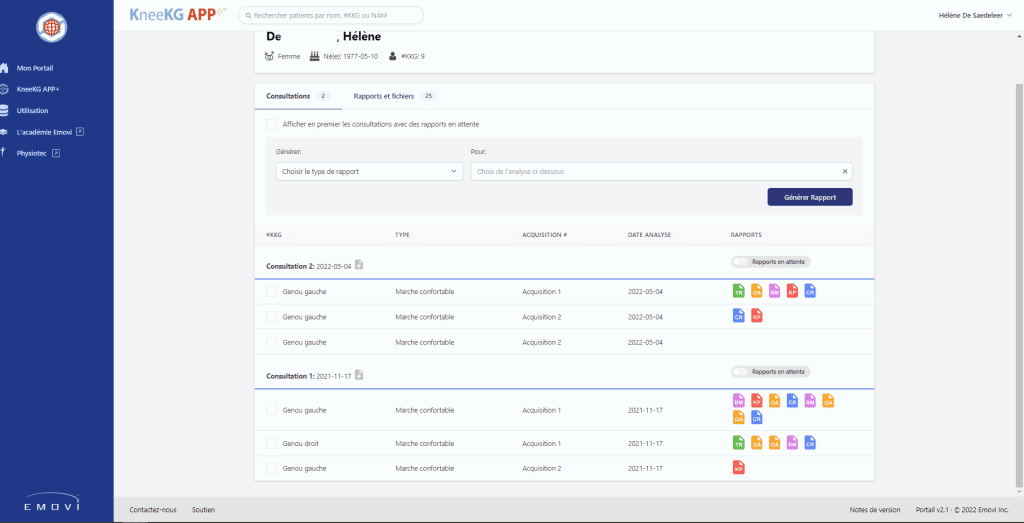The width and height of the screenshot is (1024, 523).
Task: Open the green TR report in Consultation 2
Action: pos(739,291)
